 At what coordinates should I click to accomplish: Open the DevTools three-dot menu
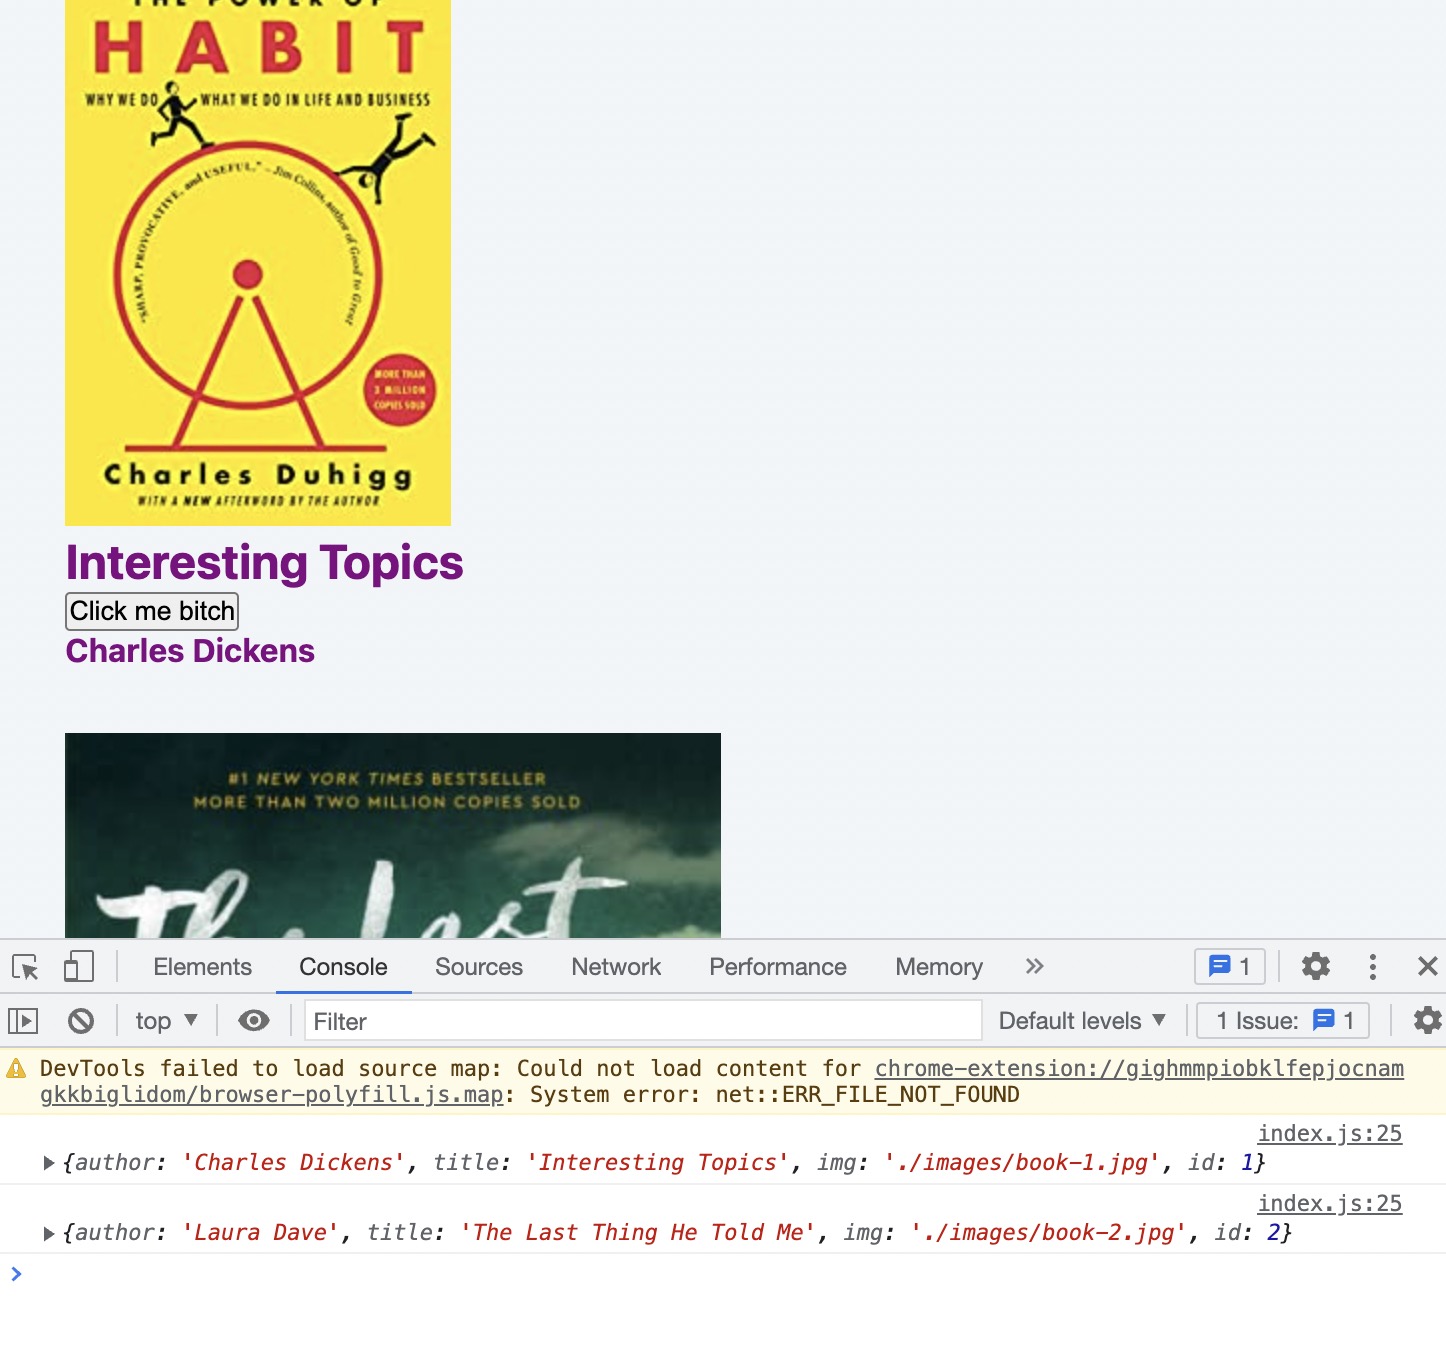click(x=1372, y=966)
